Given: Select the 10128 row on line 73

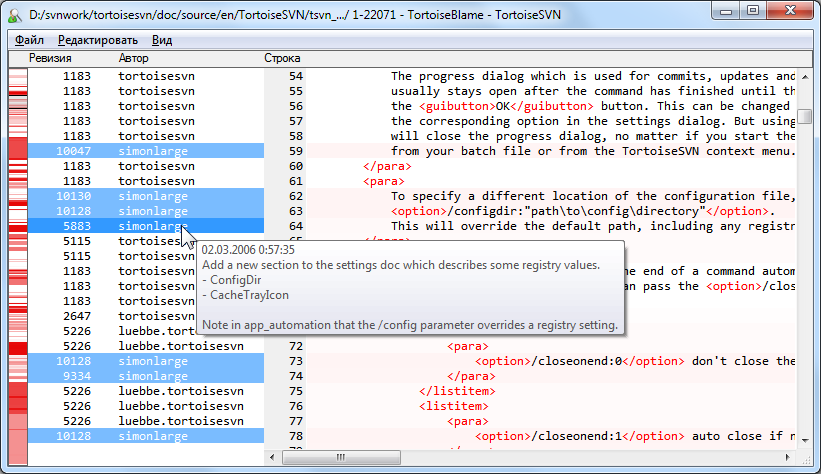Looking at the screenshot, I should pyautogui.click(x=146, y=361).
